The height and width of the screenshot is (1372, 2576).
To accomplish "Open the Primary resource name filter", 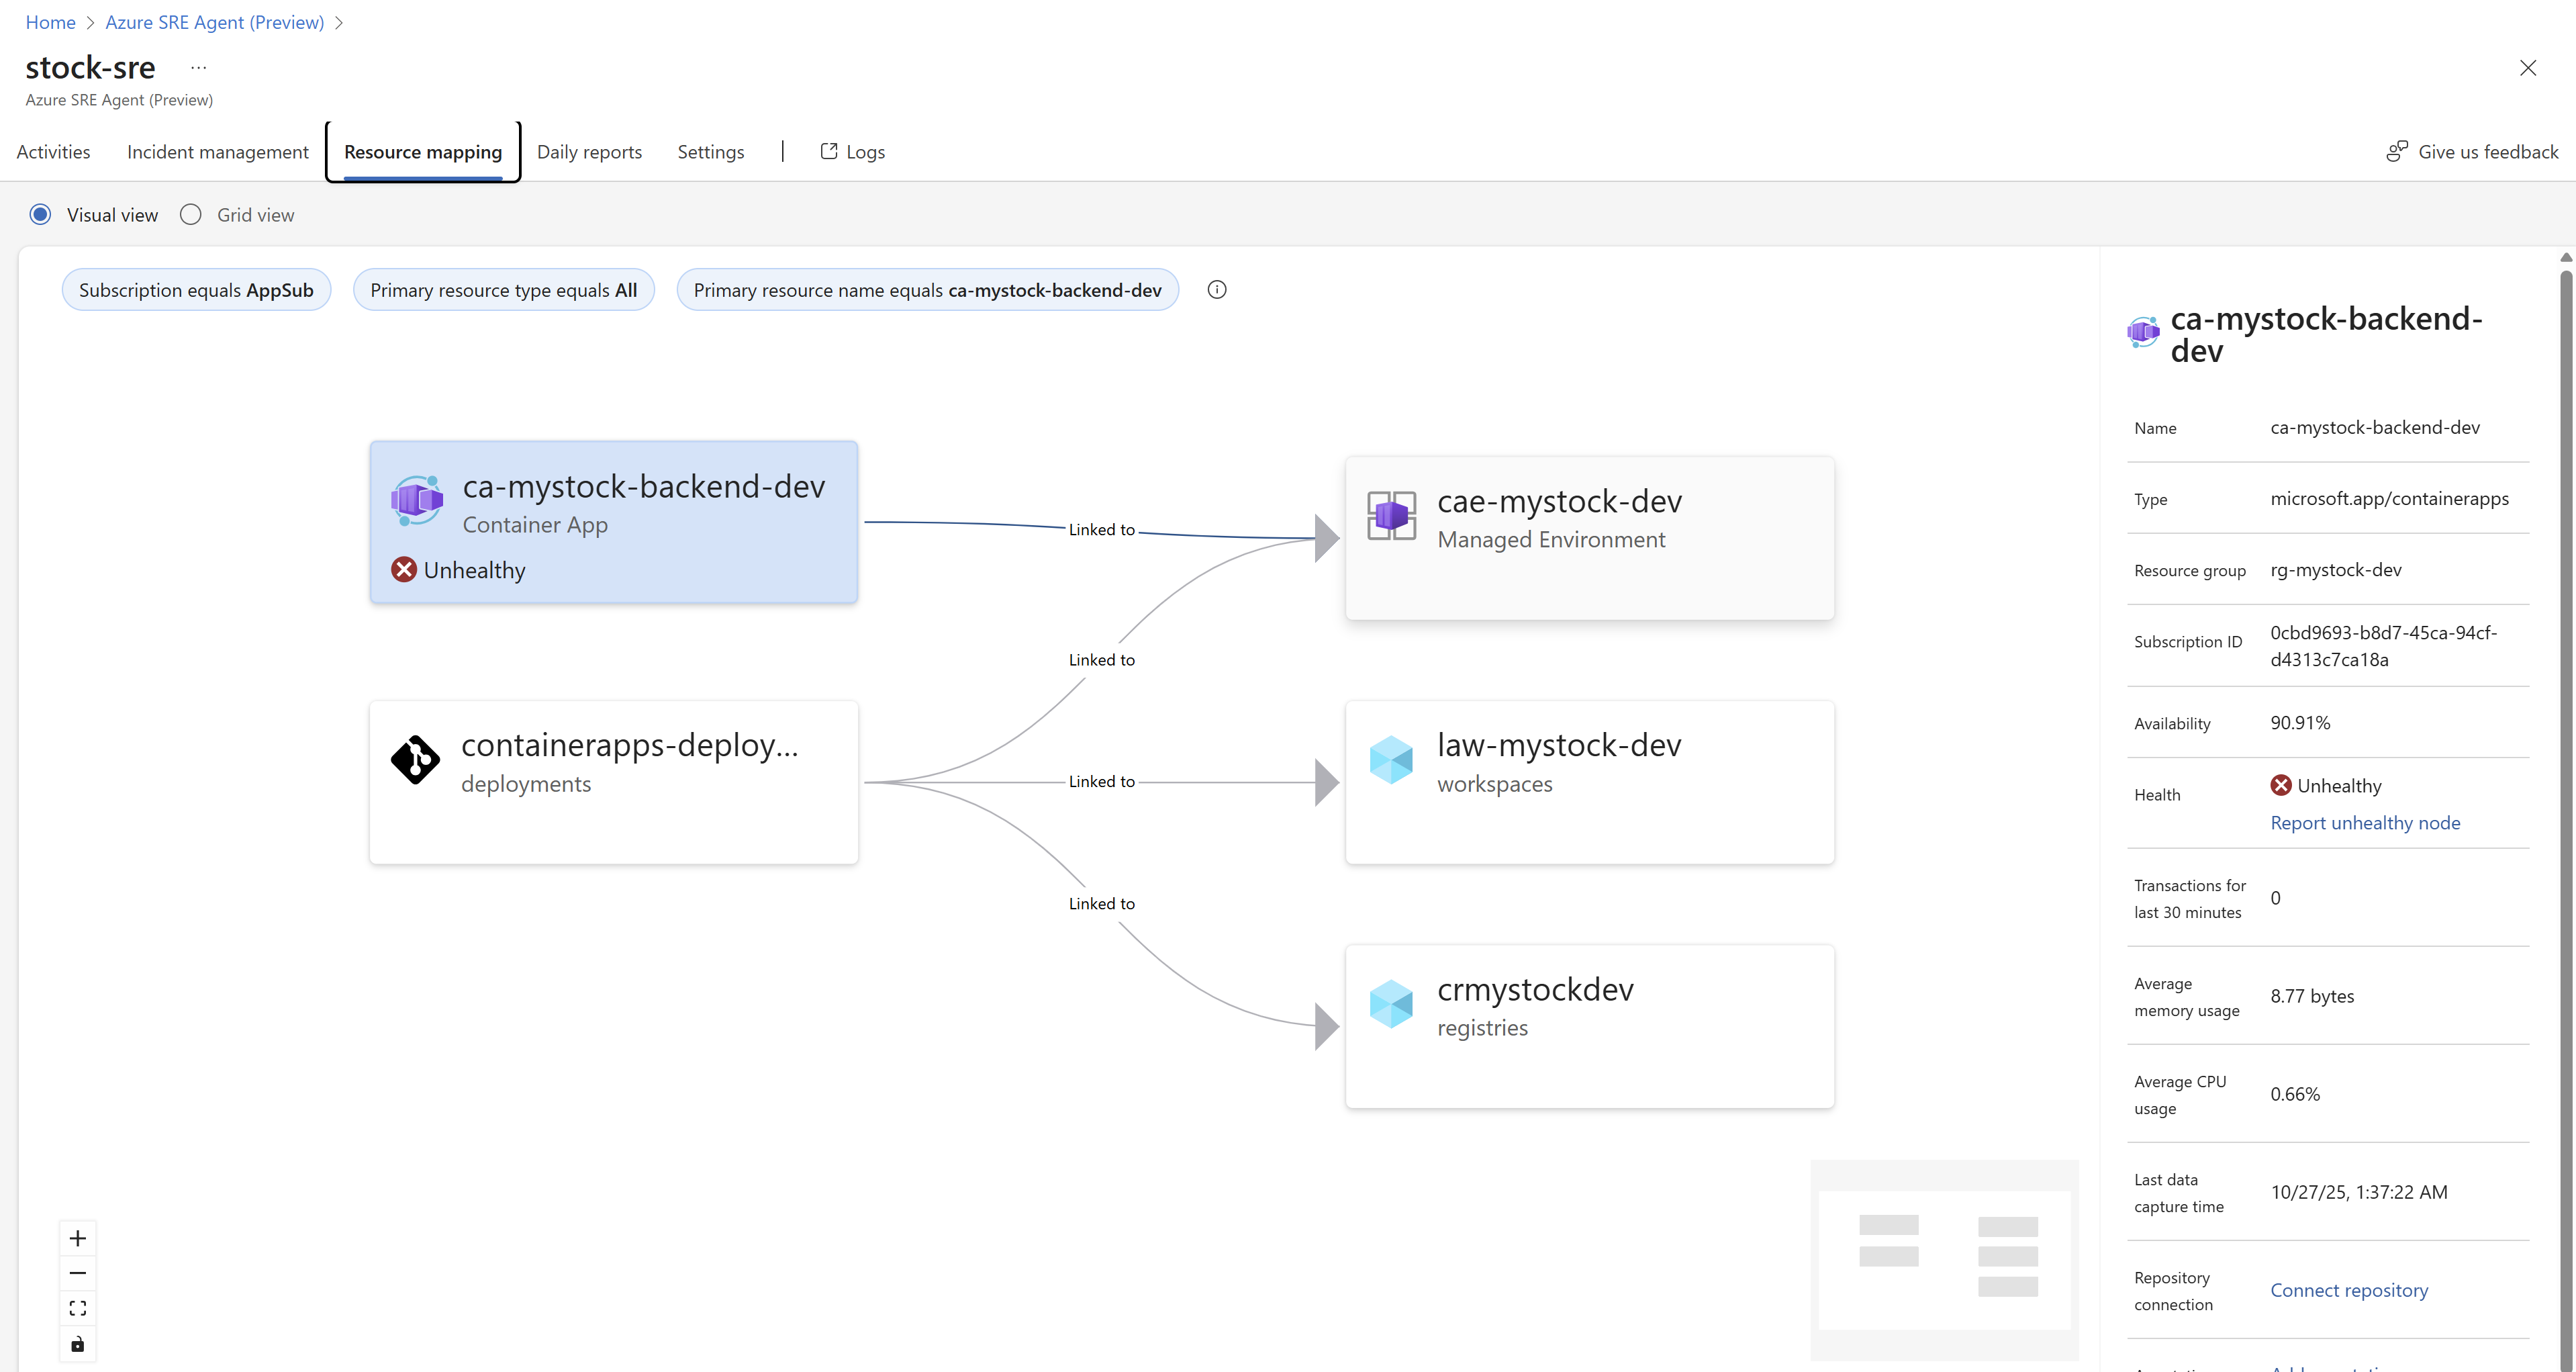I will click(x=927, y=290).
